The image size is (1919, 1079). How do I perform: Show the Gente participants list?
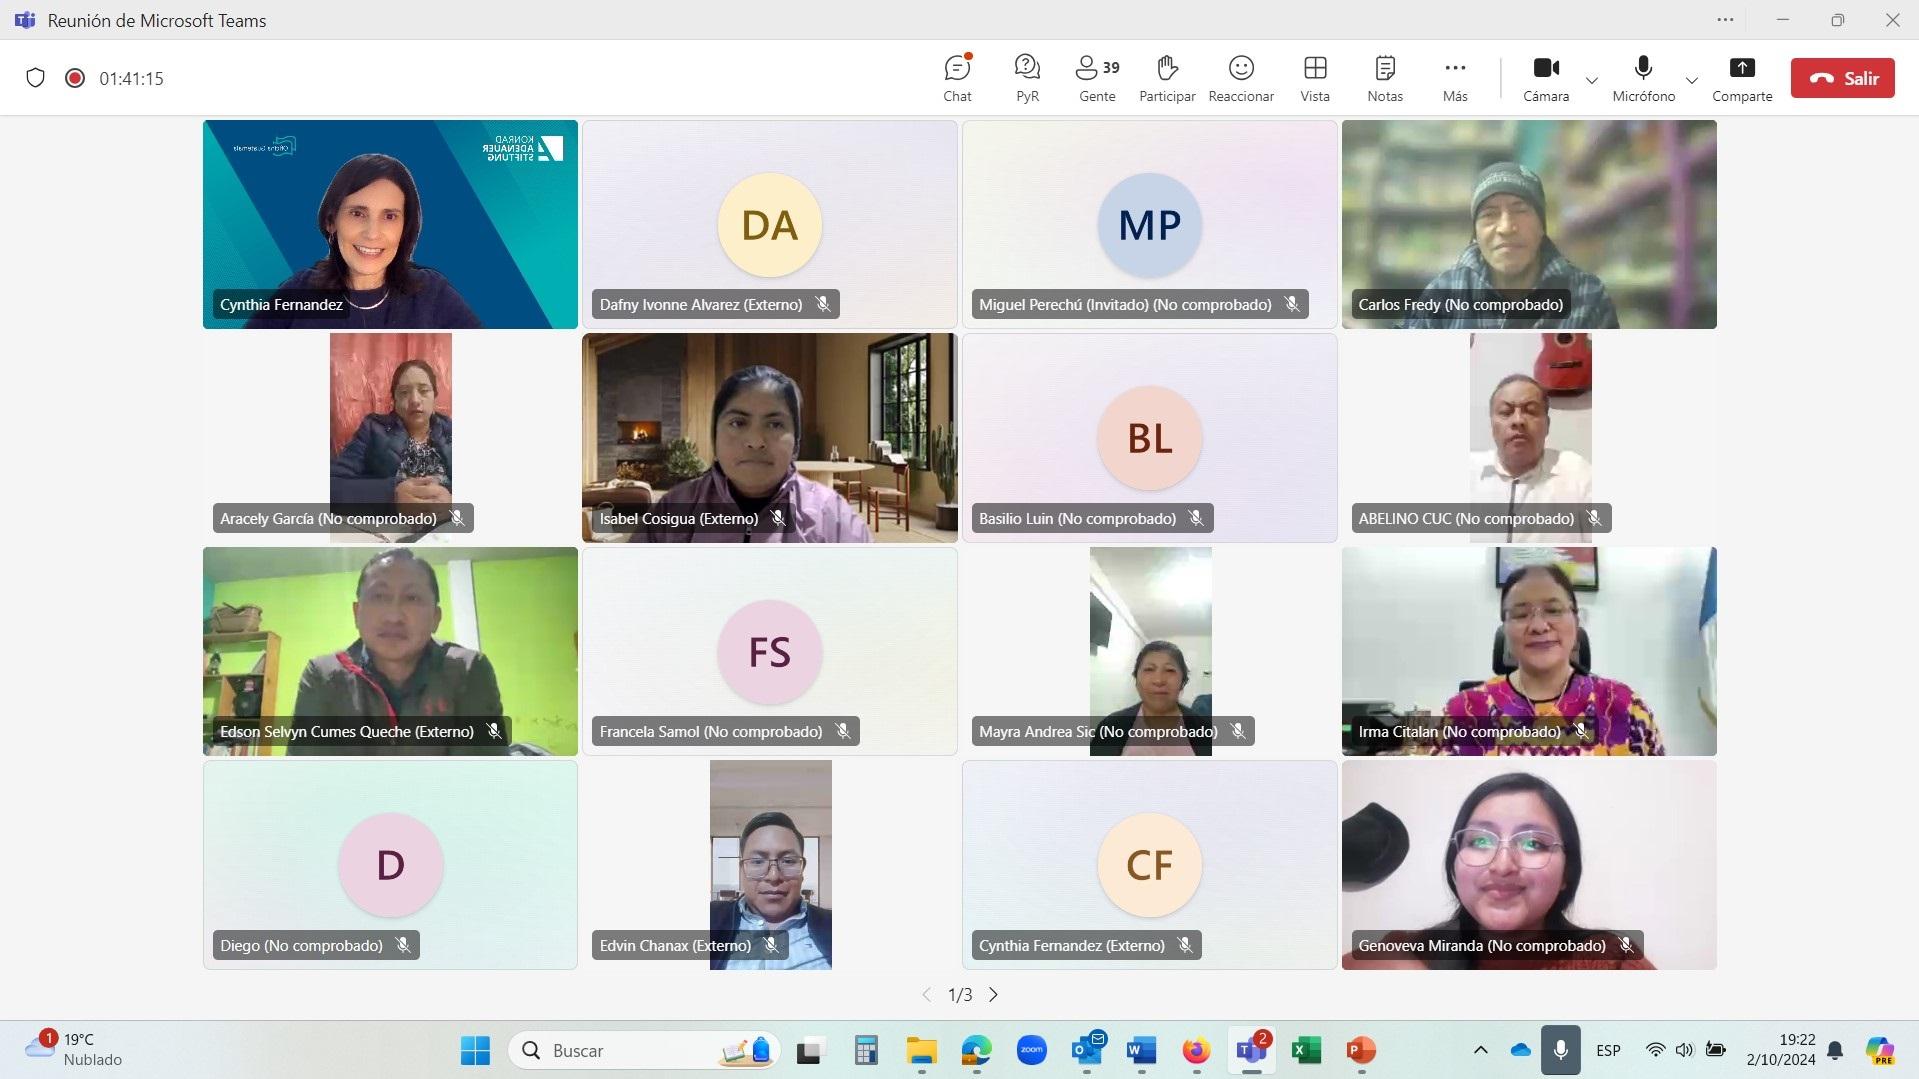point(1097,78)
